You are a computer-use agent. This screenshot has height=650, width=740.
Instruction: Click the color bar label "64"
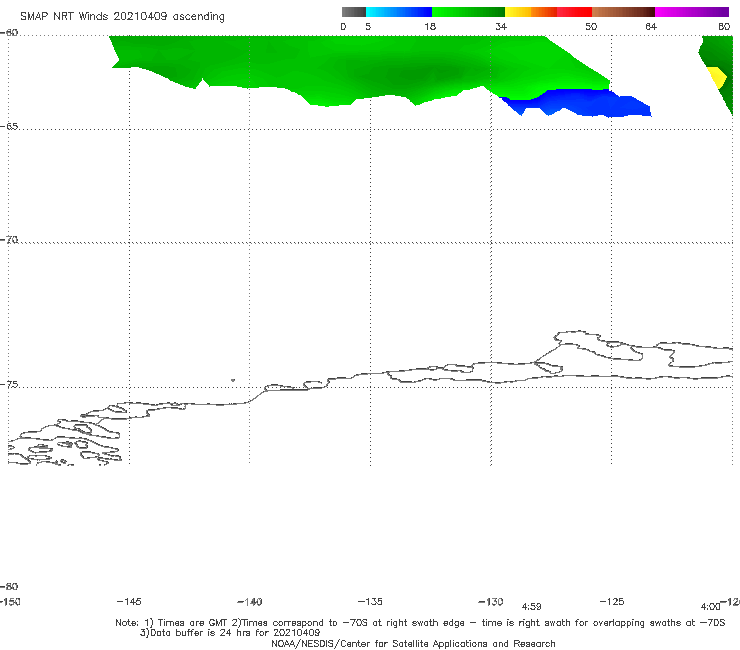pos(651,27)
